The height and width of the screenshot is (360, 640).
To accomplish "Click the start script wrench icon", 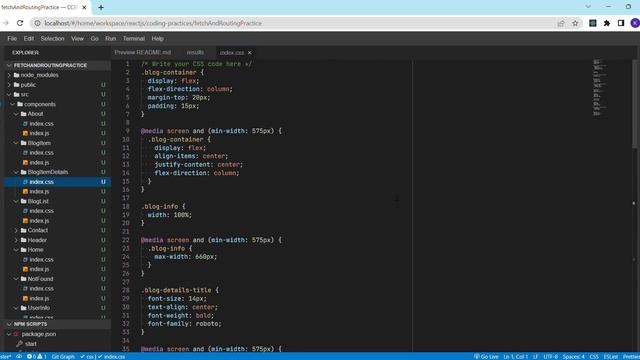I will coord(19,344).
